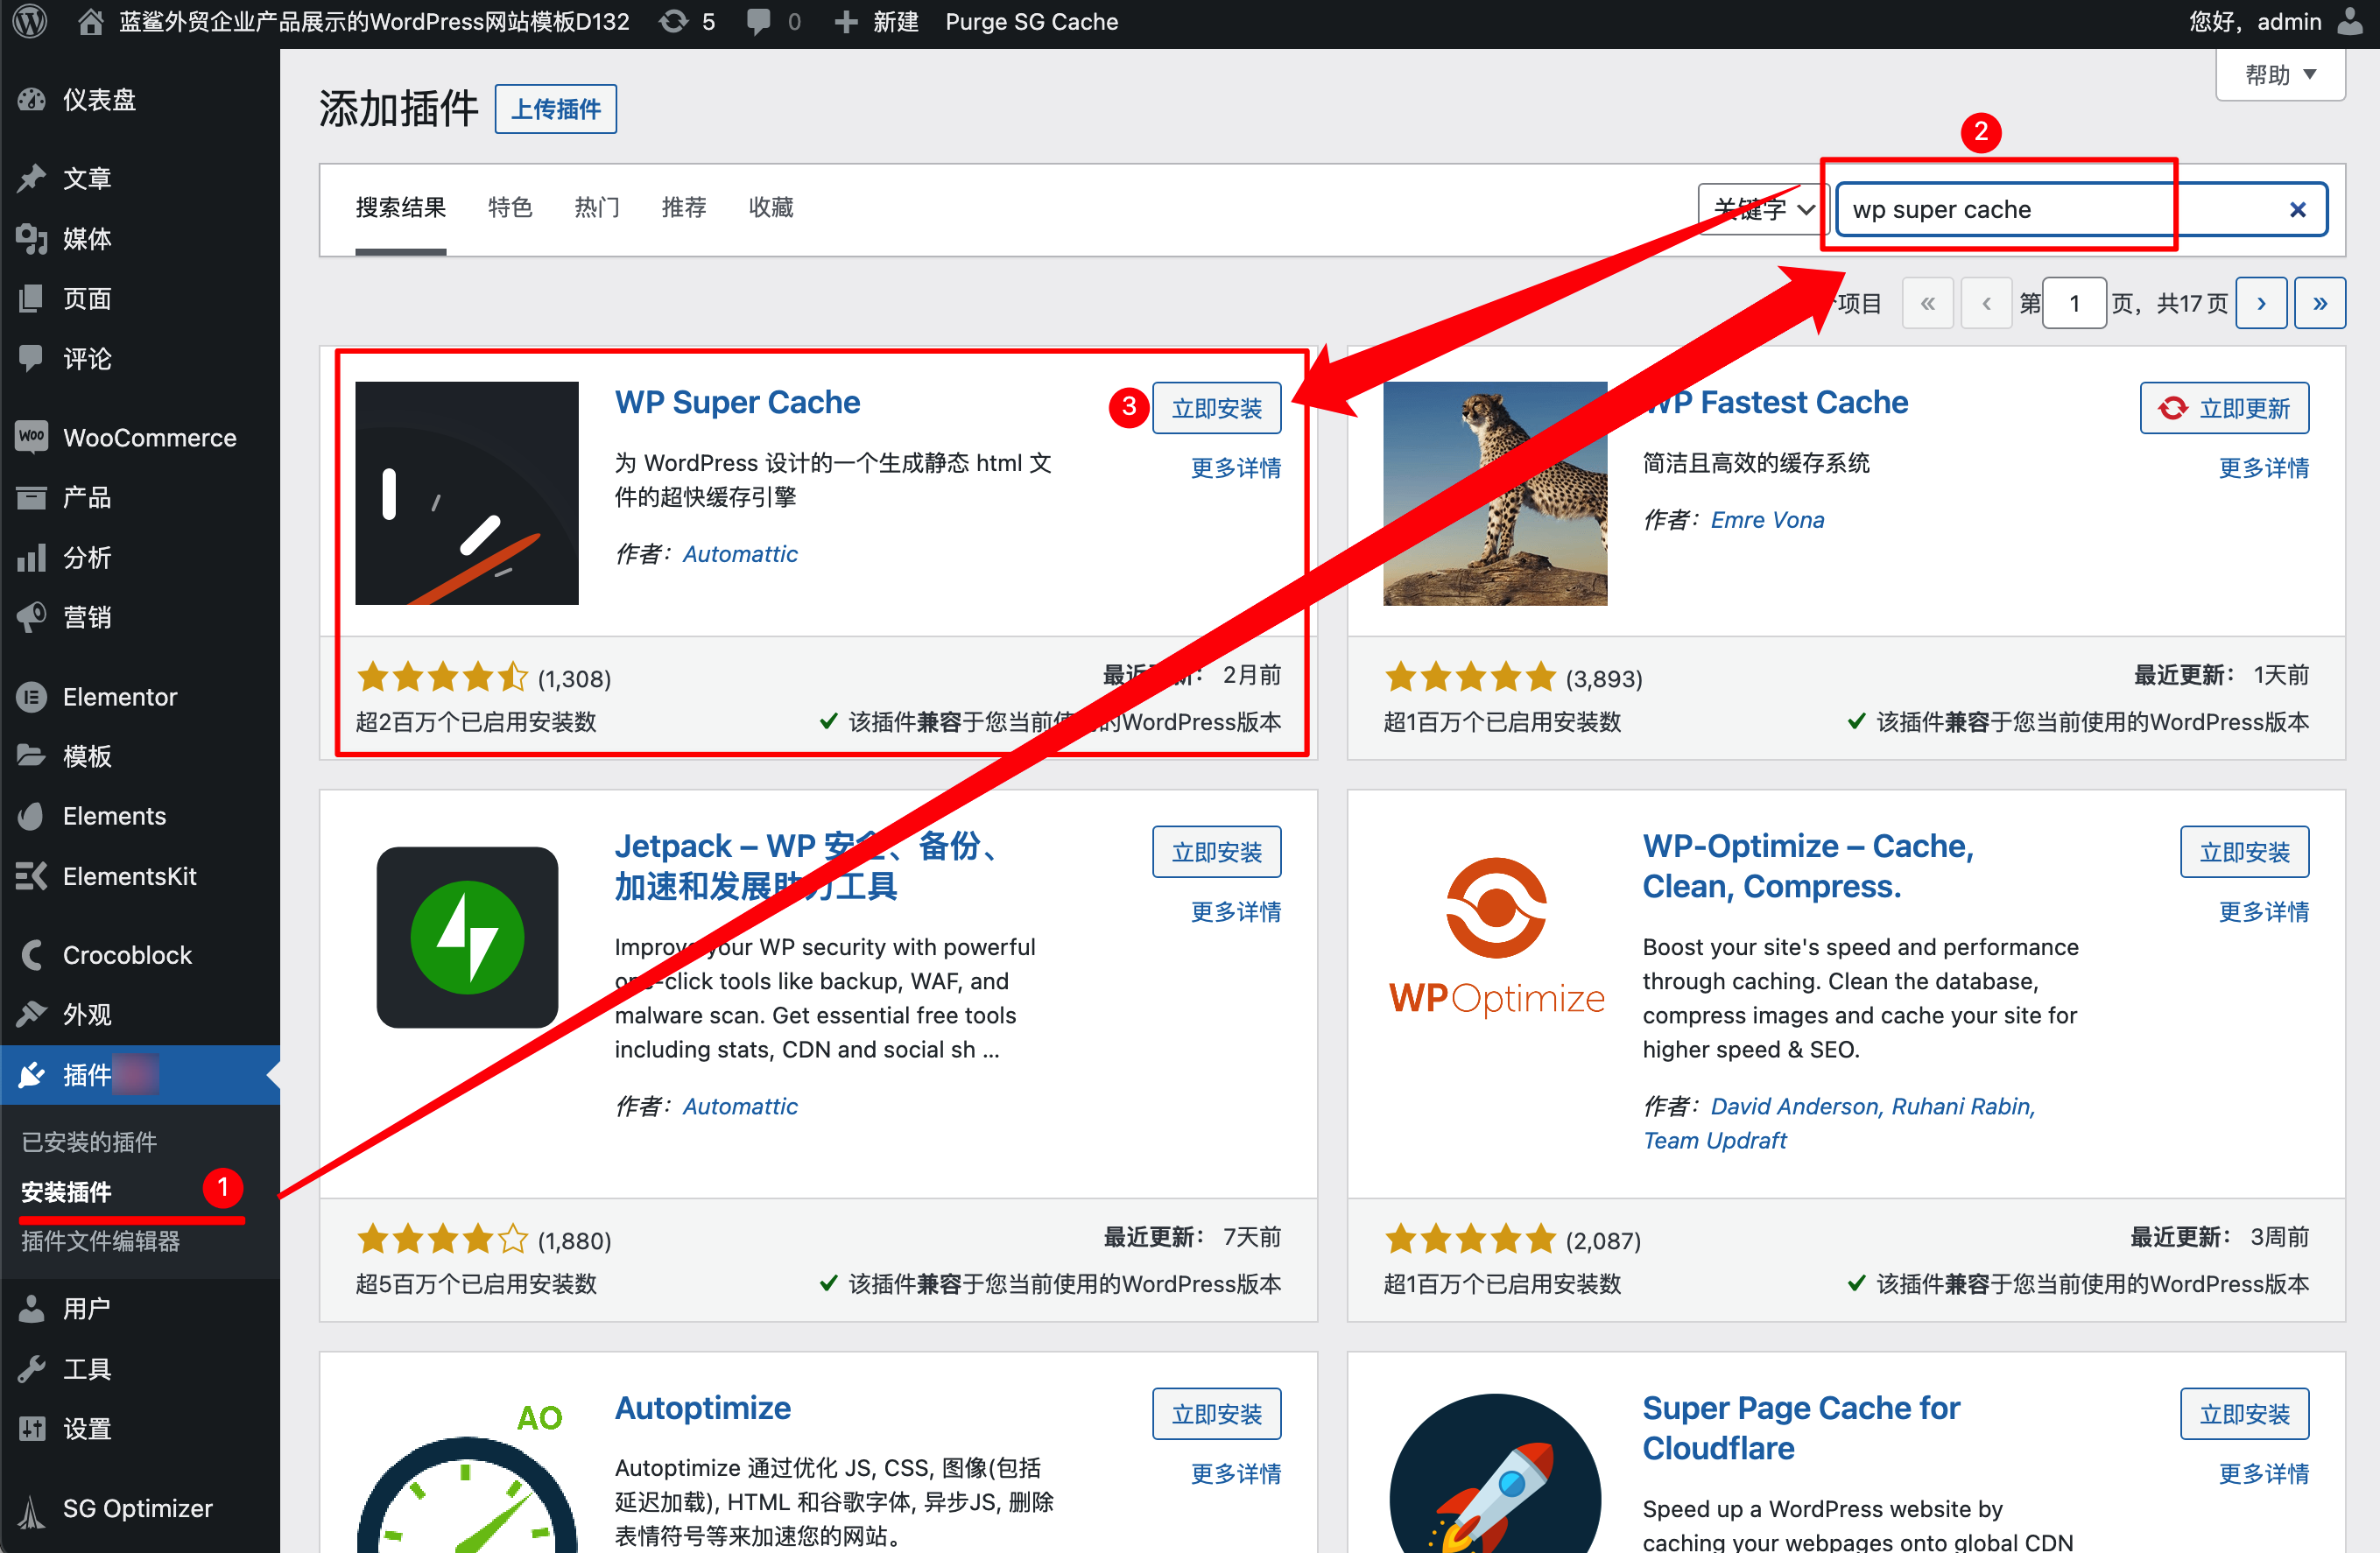This screenshot has width=2380, height=1553.
Task: Open Elementor in the sidebar
Action: coord(140,696)
